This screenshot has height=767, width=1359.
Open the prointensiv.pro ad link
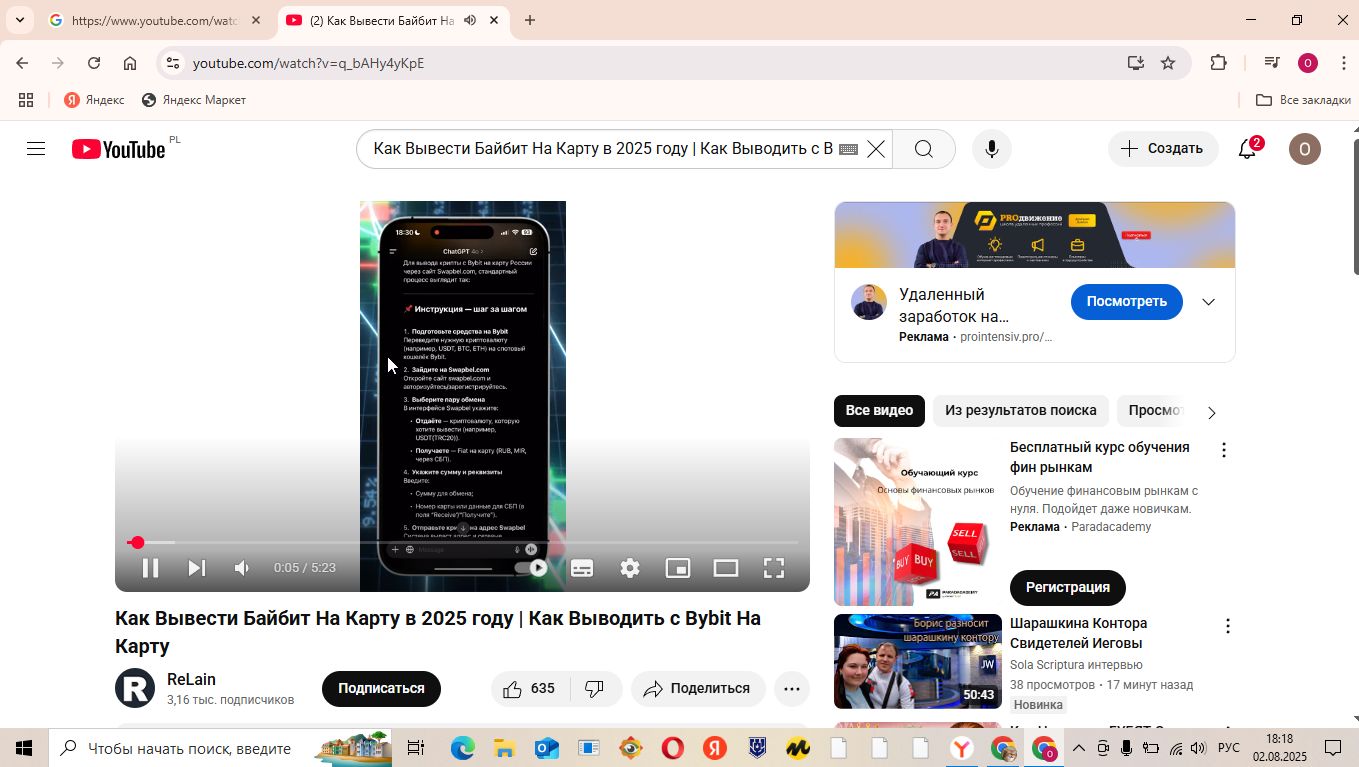1006,337
